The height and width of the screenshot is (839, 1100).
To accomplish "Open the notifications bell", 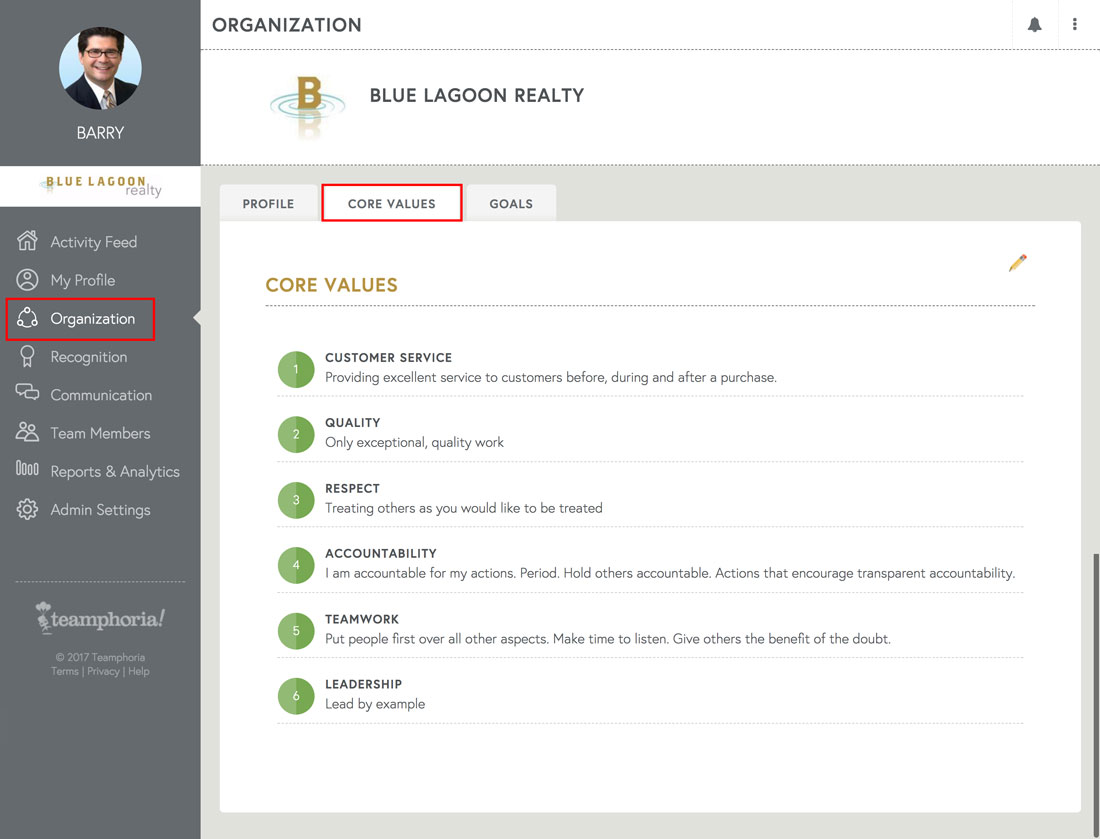I will [x=1034, y=25].
